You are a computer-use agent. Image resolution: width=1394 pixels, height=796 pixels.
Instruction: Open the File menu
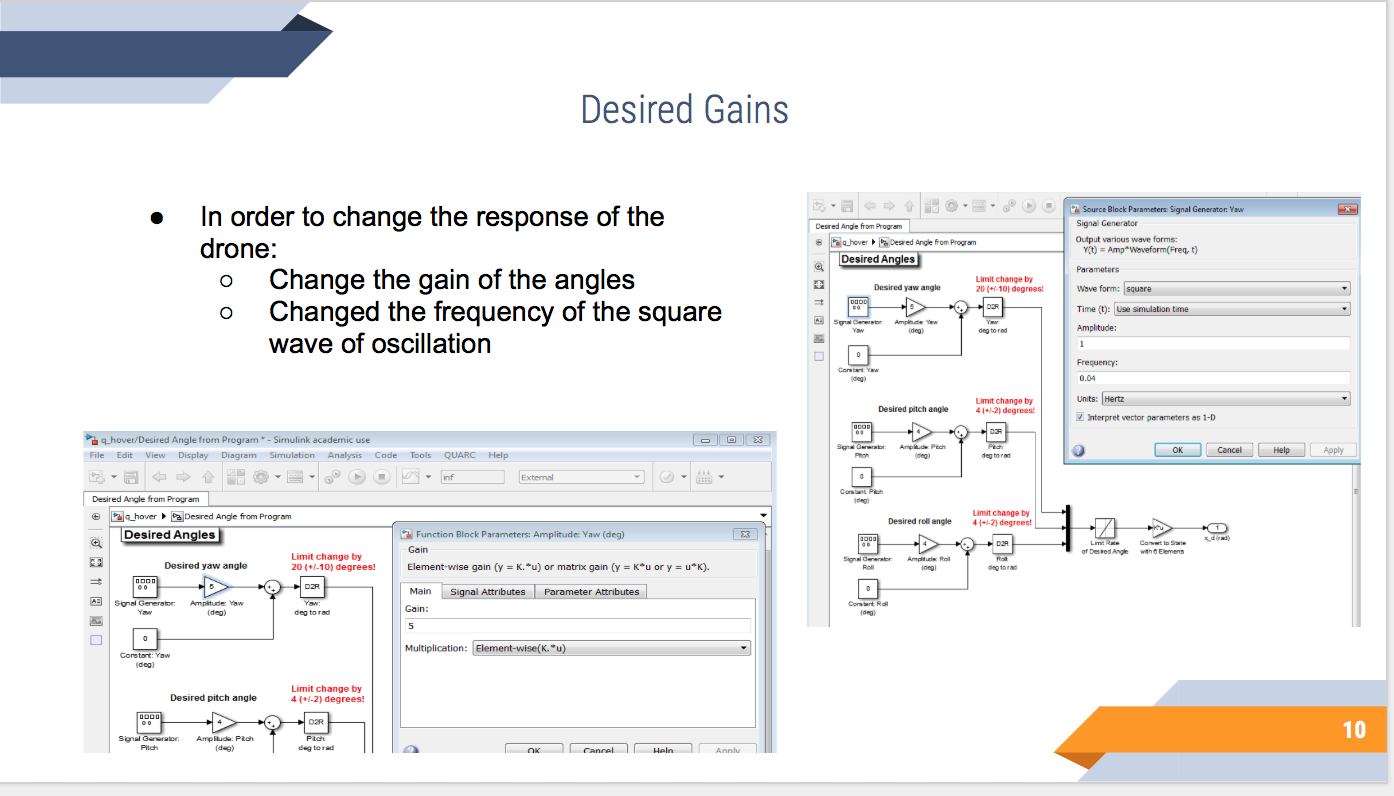point(96,455)
